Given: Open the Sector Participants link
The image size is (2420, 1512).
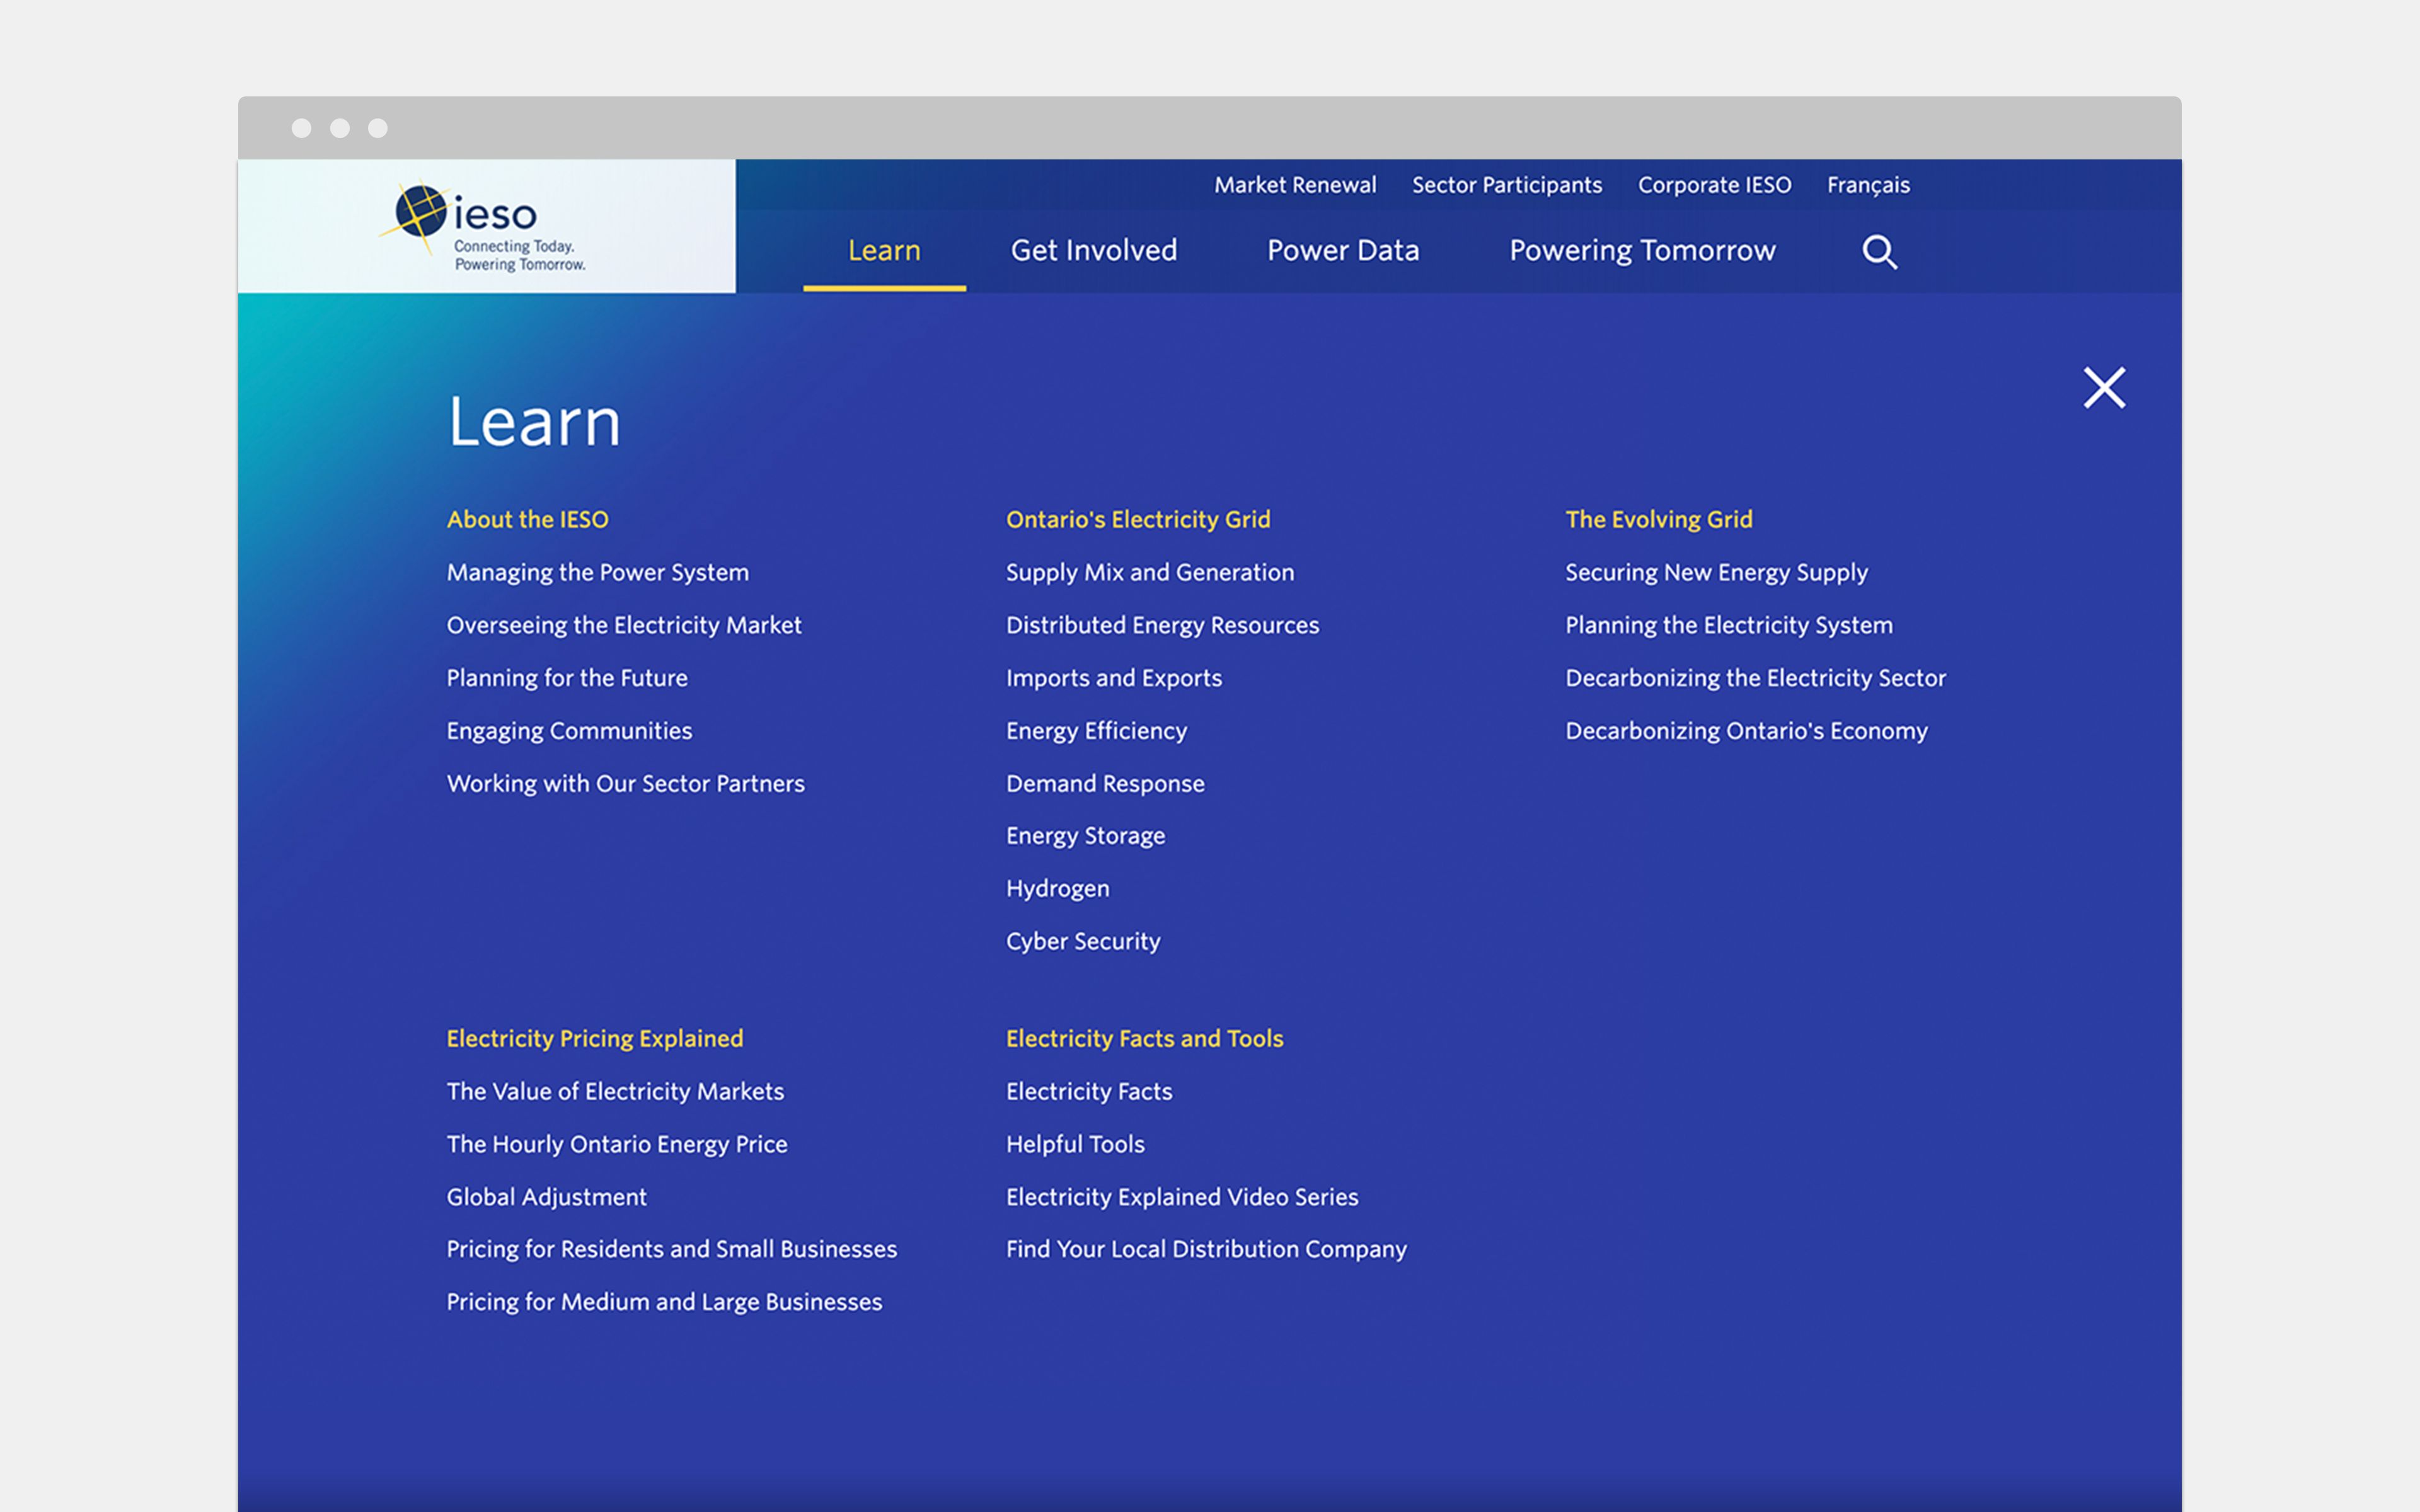Looking at the screenshot, I should [x=1507, y=185].
